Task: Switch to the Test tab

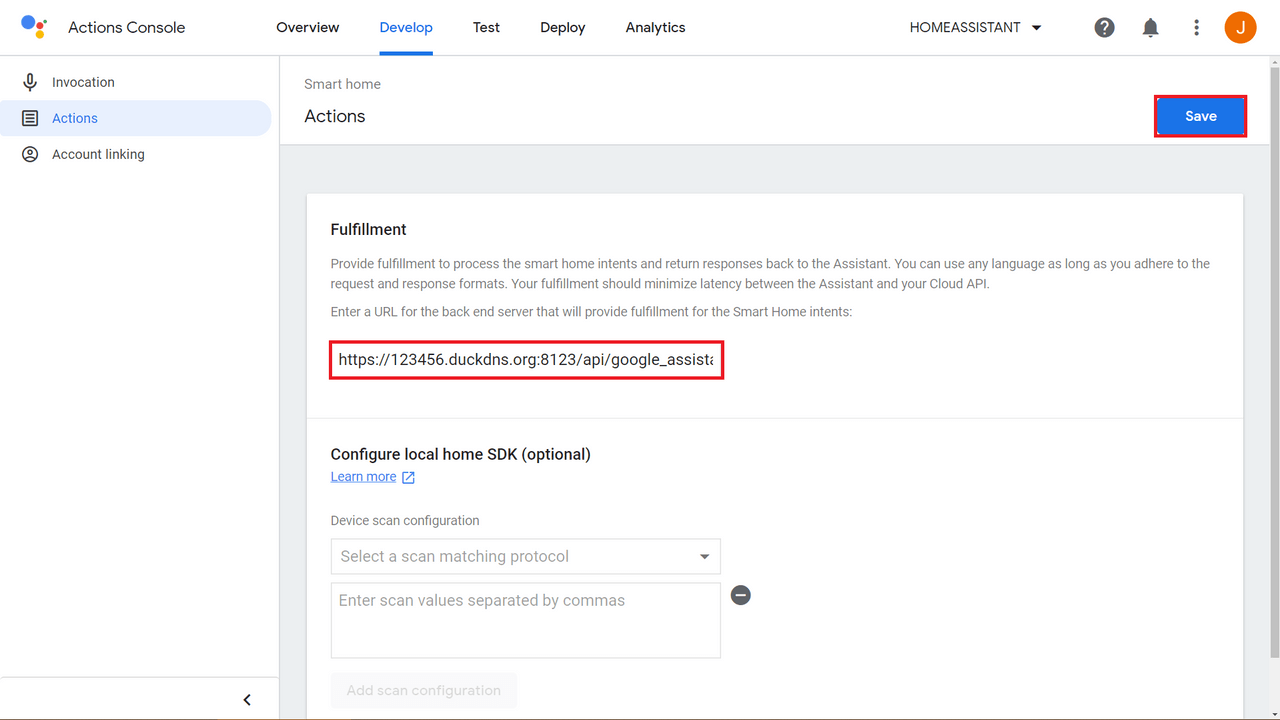Action: pos(486,28)
